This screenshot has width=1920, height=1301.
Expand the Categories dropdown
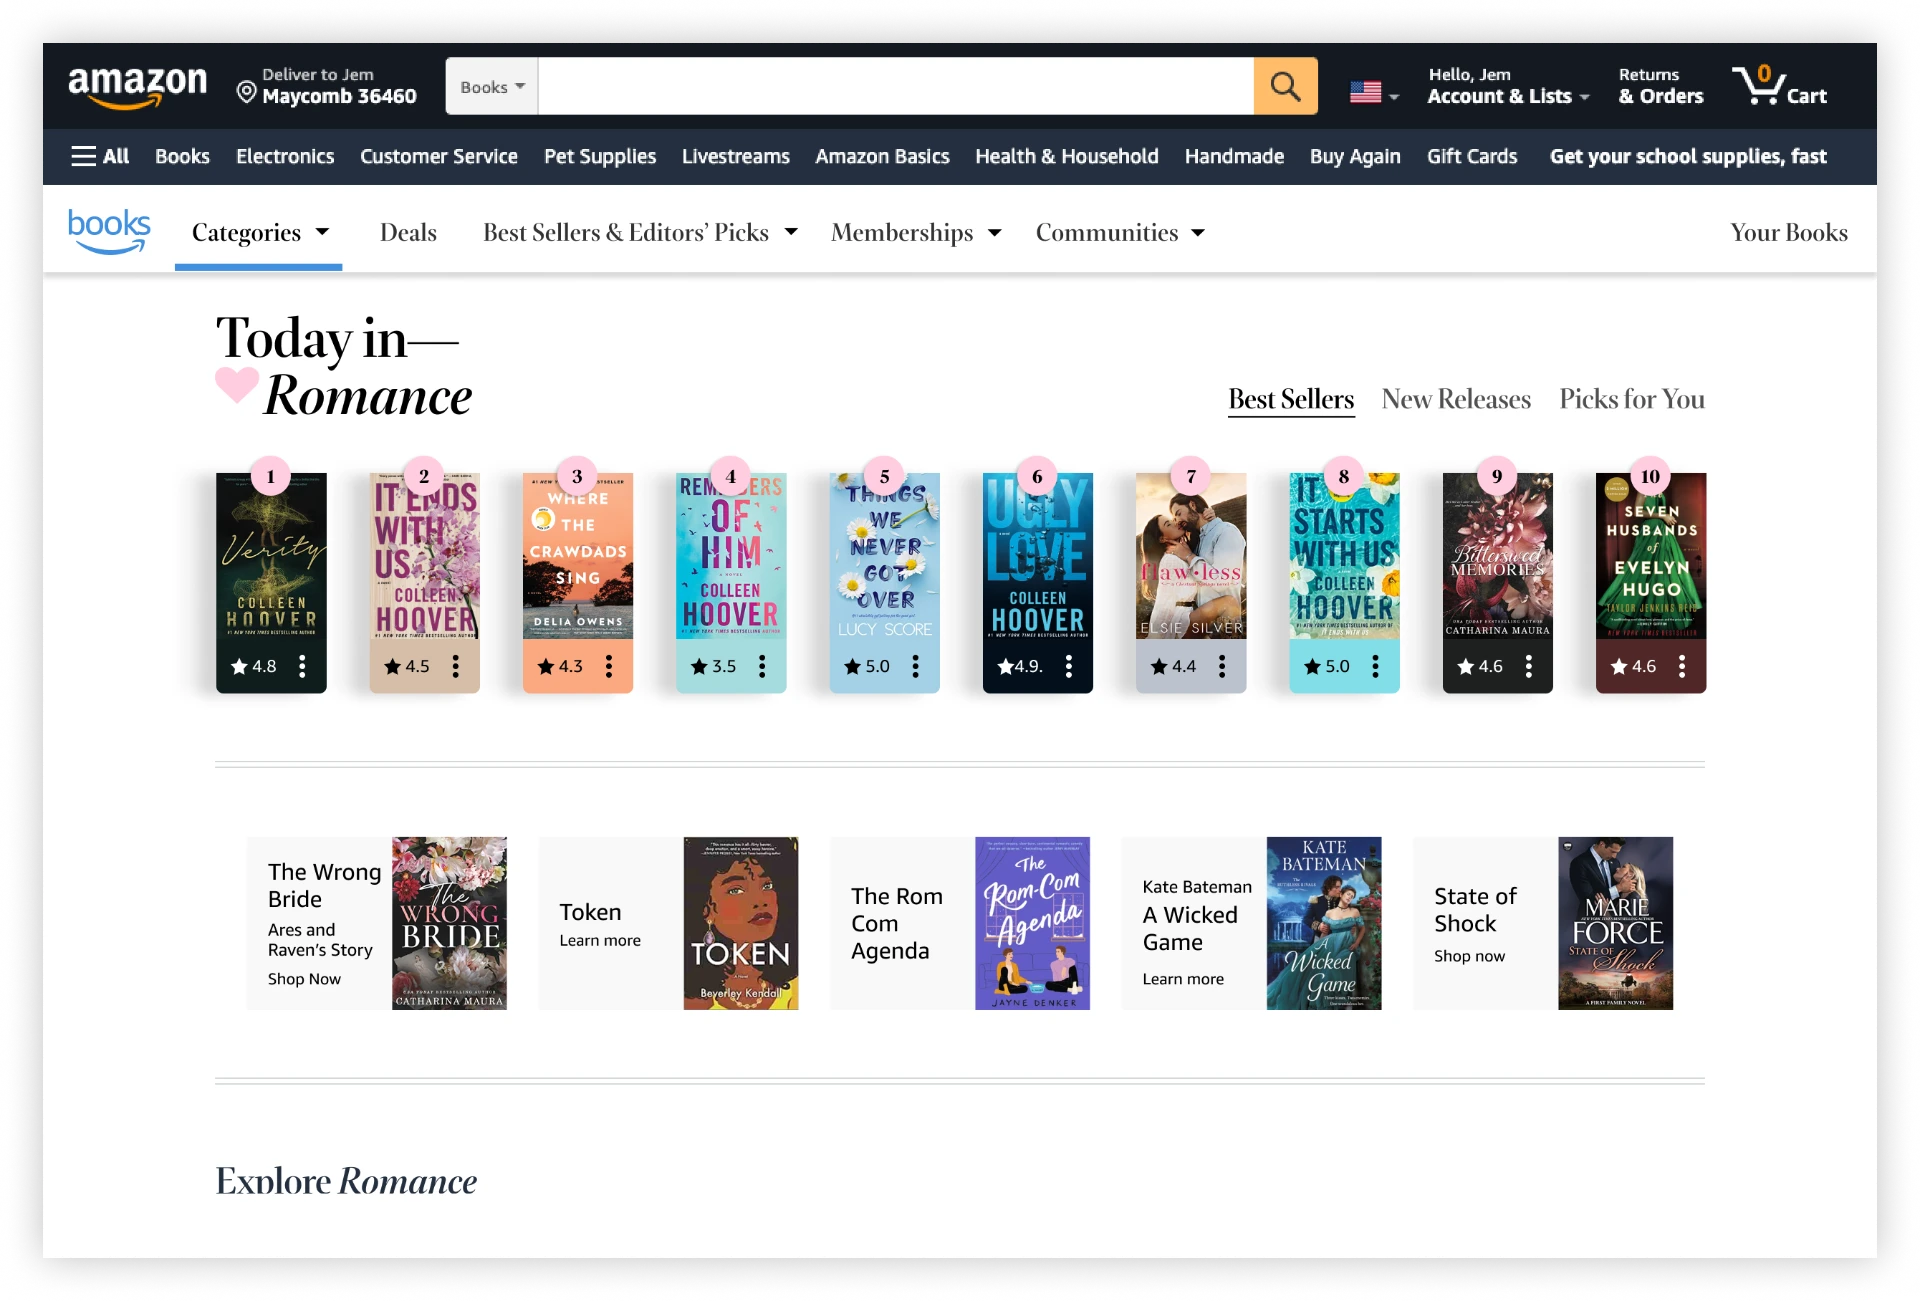[x=260, y=233]
